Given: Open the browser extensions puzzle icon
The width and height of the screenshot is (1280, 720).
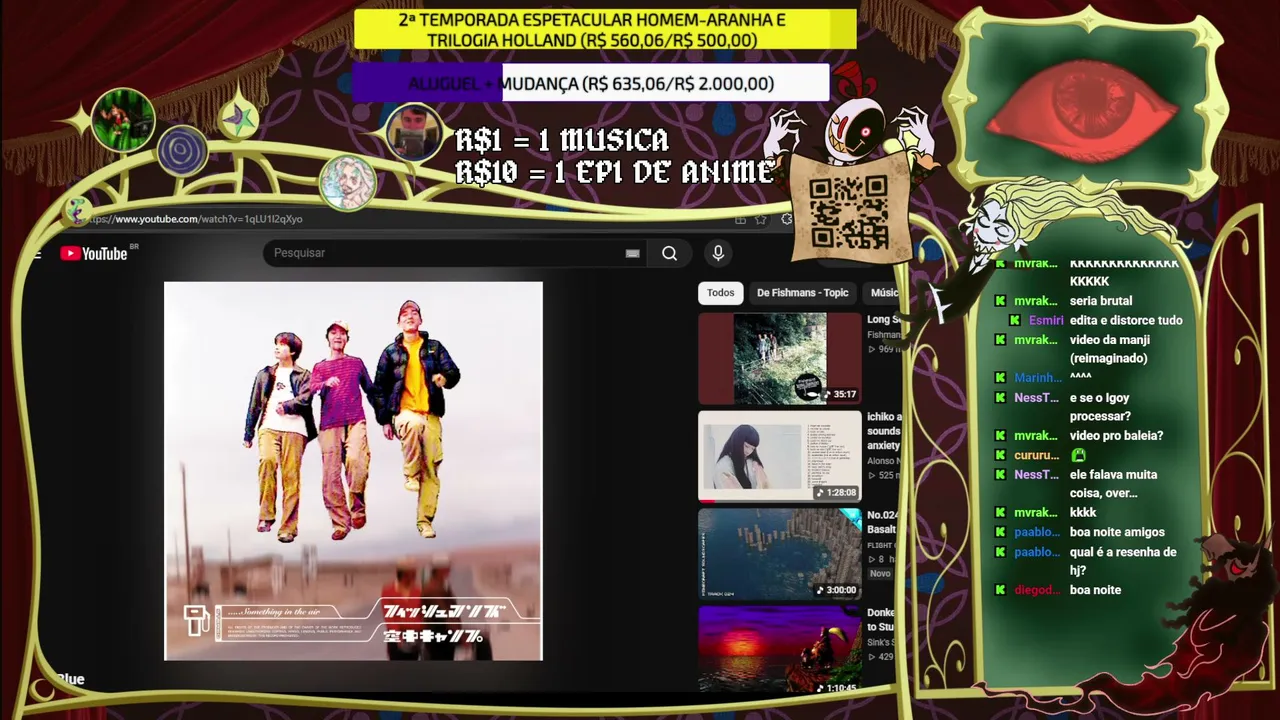Looking at the screenshot, I should pyautogui.click(x=787, y=219).
